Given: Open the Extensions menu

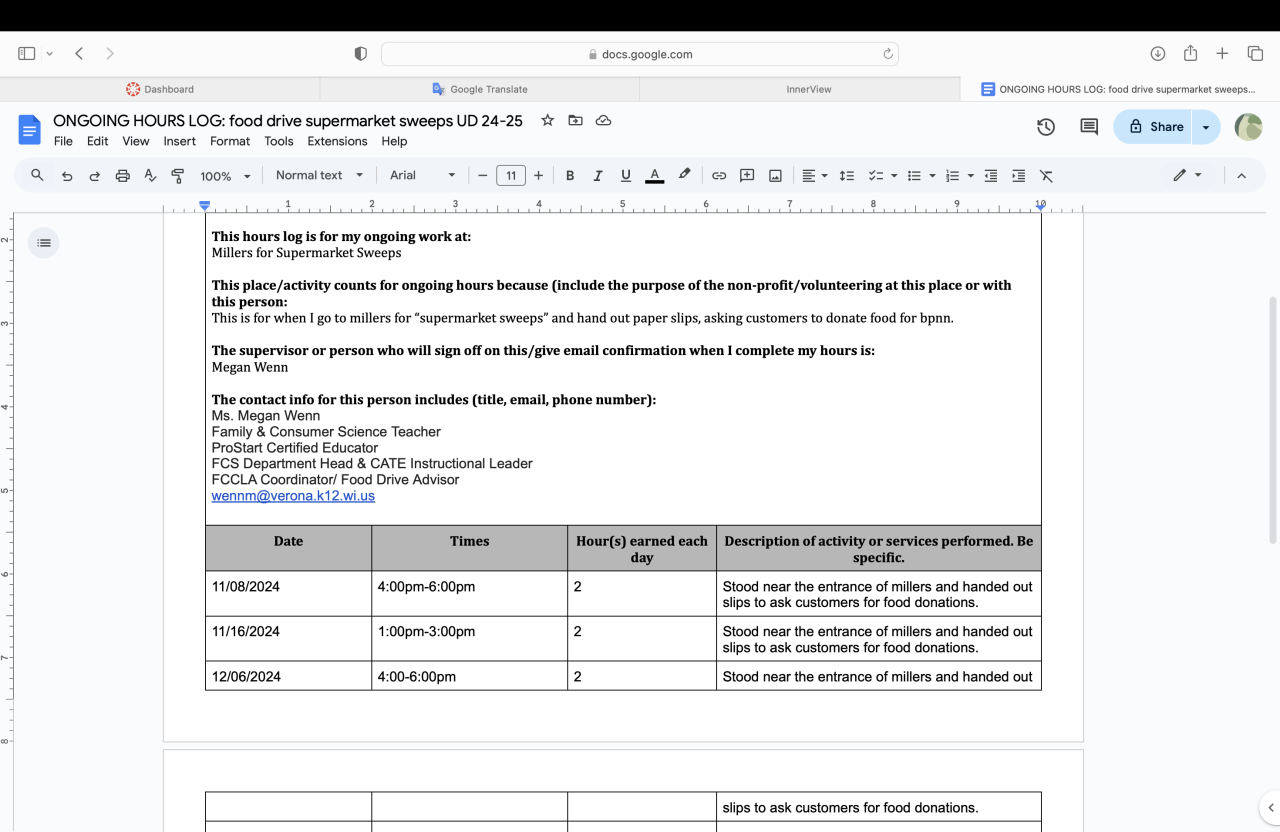Looking at the screenshot, I should (337, 141).
